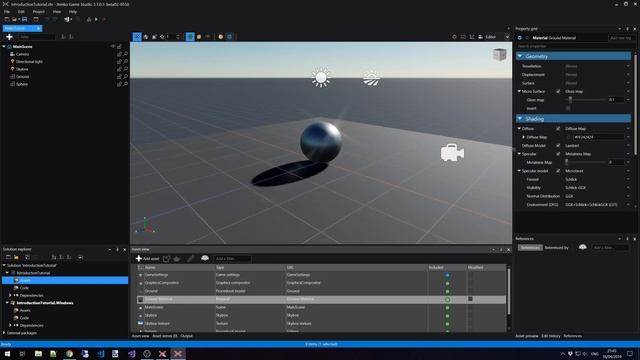Open the View menu
Screen dimensions: 640x360
pyautogui.click(x=57, y=12)
